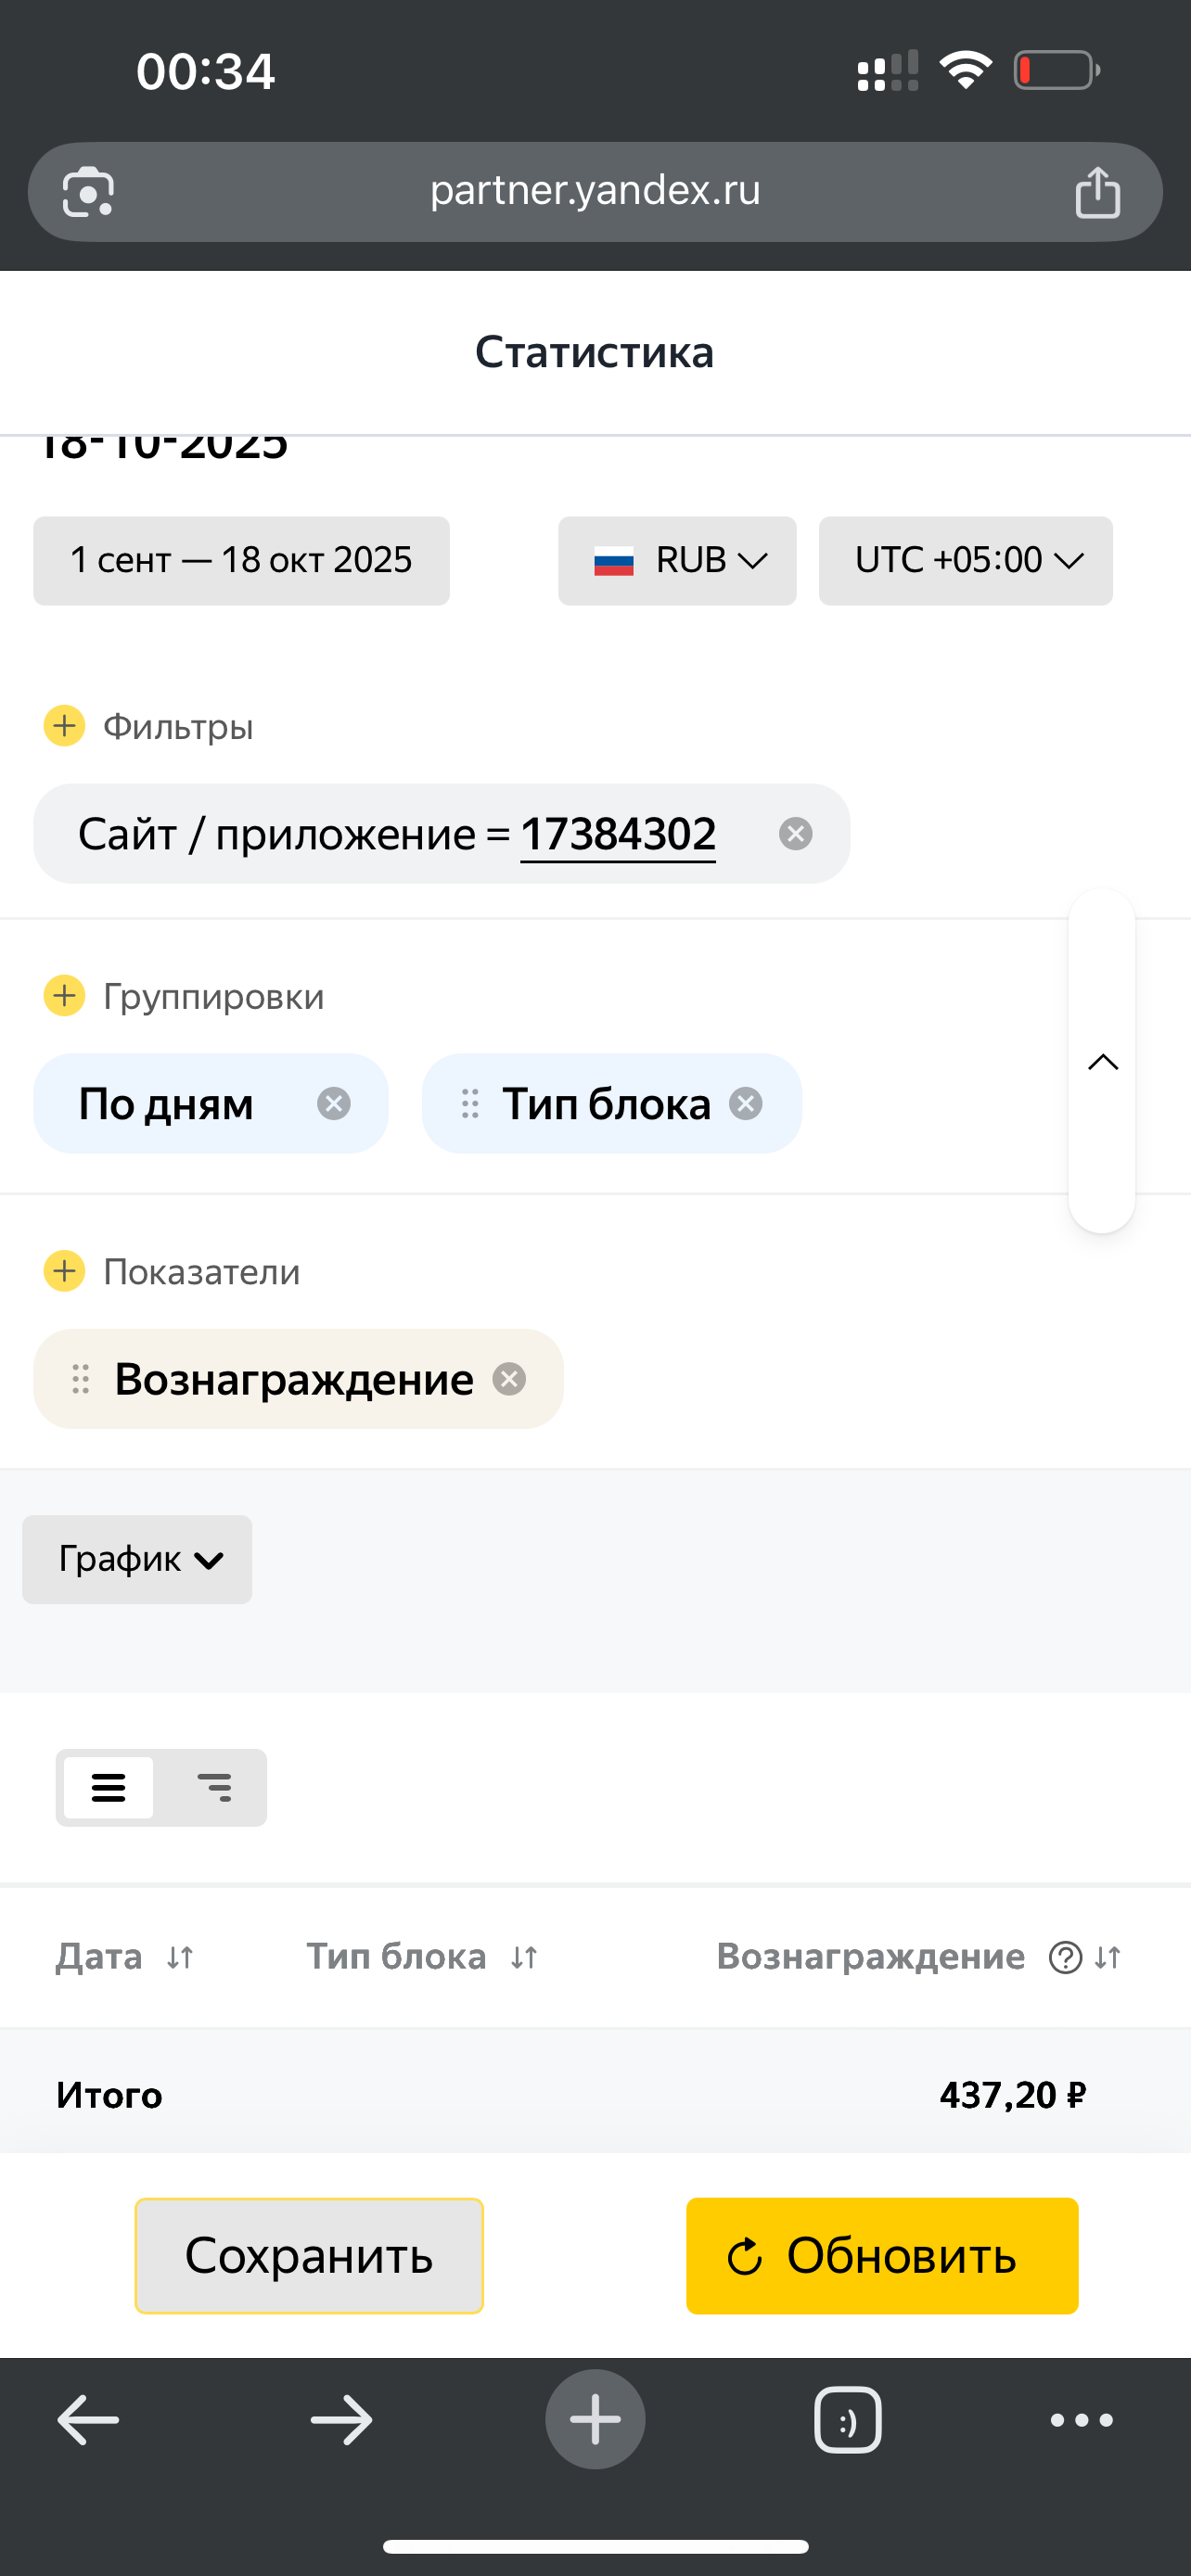The image size is (1191, 2576).
Task: Remove the Тип блока grouping chip
Action: pyautogui.click(x=746, y=1104)
